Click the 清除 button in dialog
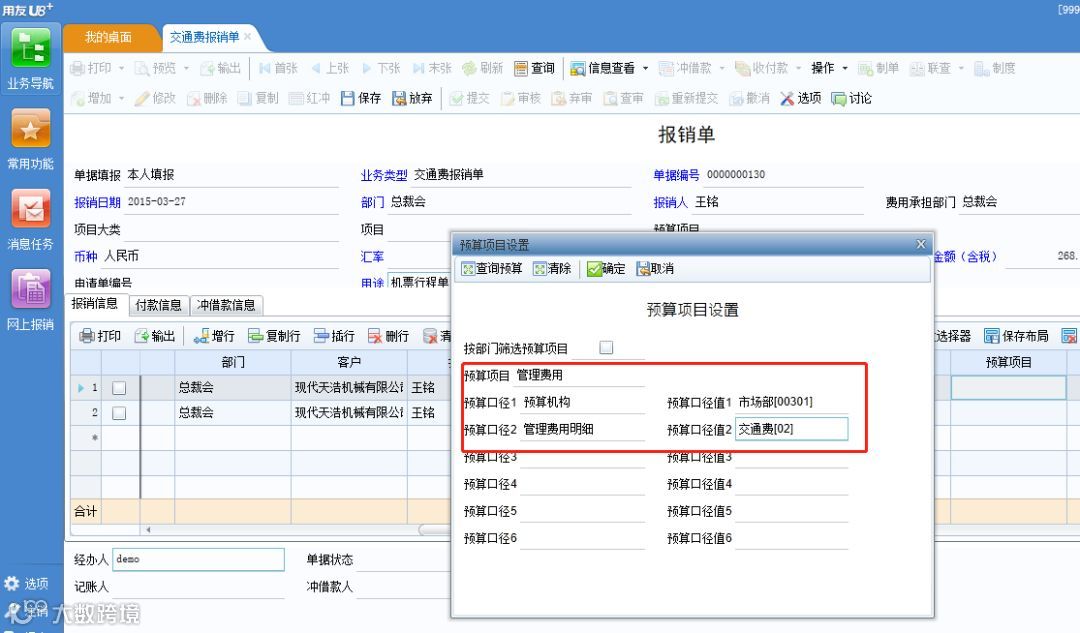1080x633 pixels. pos(552,269)
